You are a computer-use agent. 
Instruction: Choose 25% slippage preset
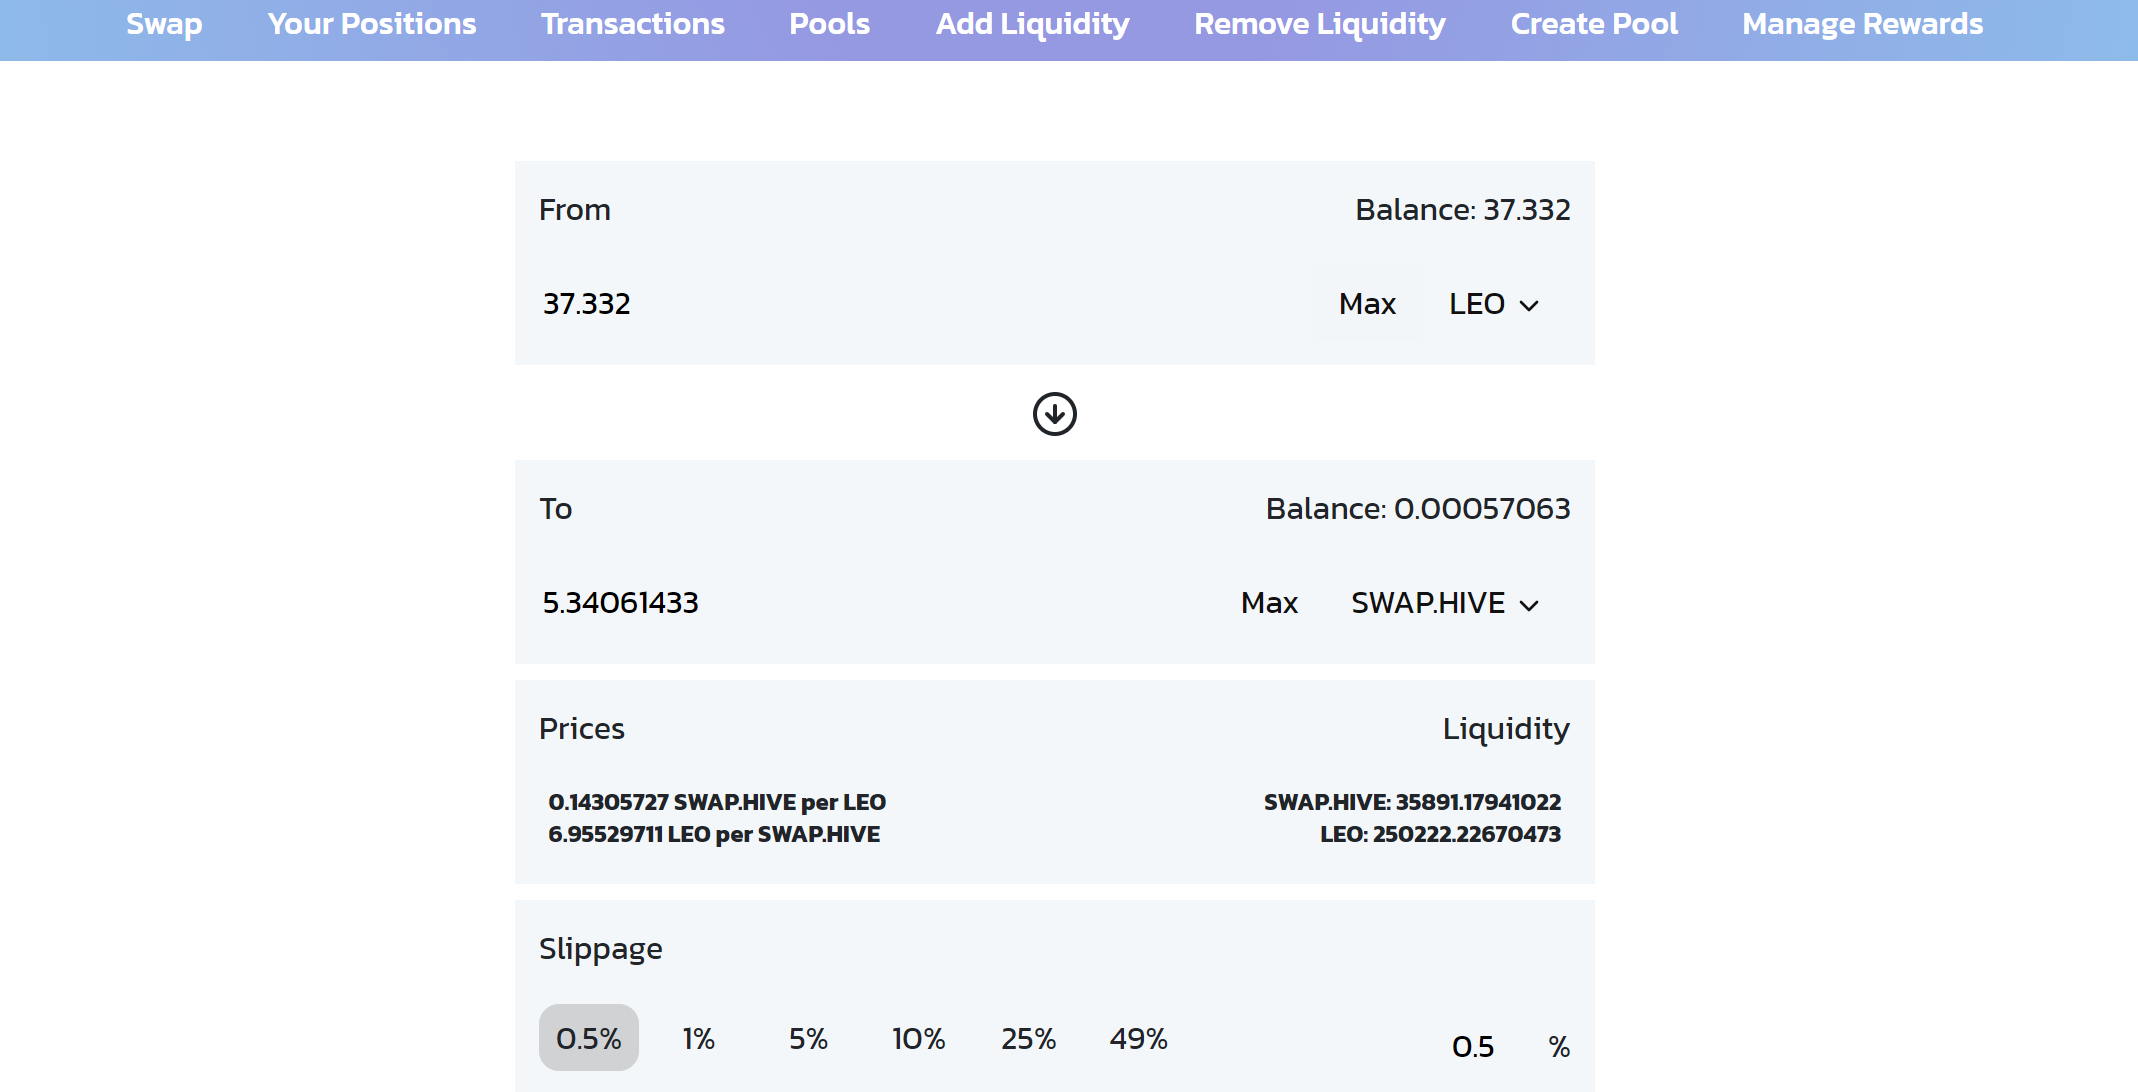(x=1028, y=1038)
